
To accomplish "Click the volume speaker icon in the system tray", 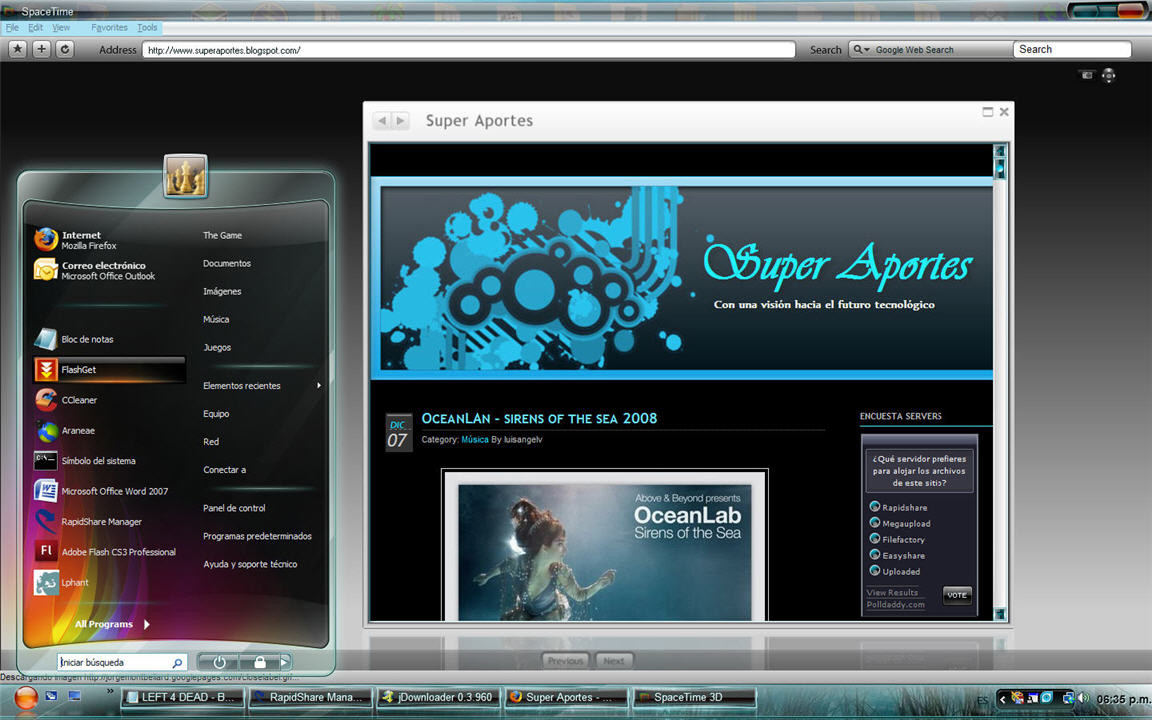I will click(x=1083, y=698).
